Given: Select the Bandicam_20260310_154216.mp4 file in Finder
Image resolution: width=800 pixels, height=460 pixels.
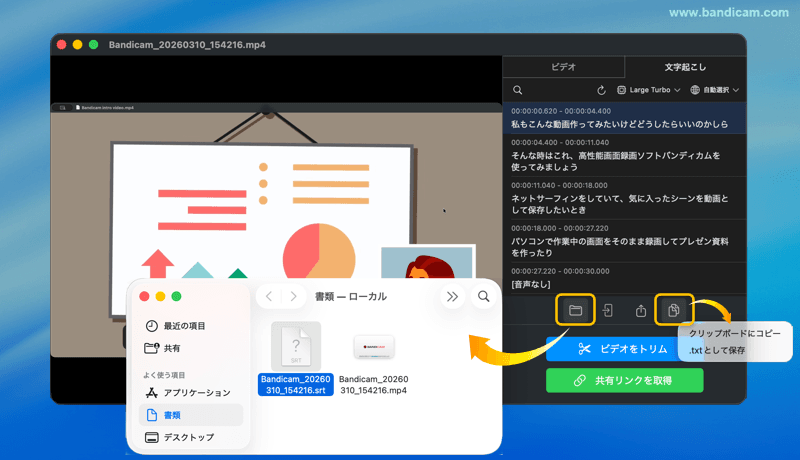Looking at the screenshot, I should (373, 364).
